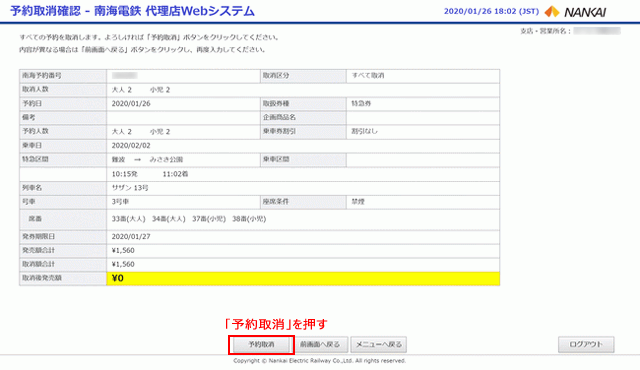This screenshot has width=640, height=370.
Task: Click the 南海予約番号 label cell
Action: [x=63, y=76]
